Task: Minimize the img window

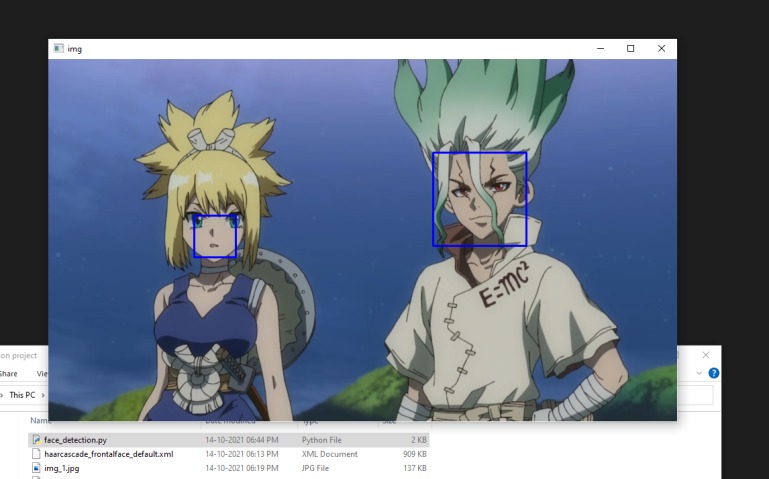Action: coord(600,49)
